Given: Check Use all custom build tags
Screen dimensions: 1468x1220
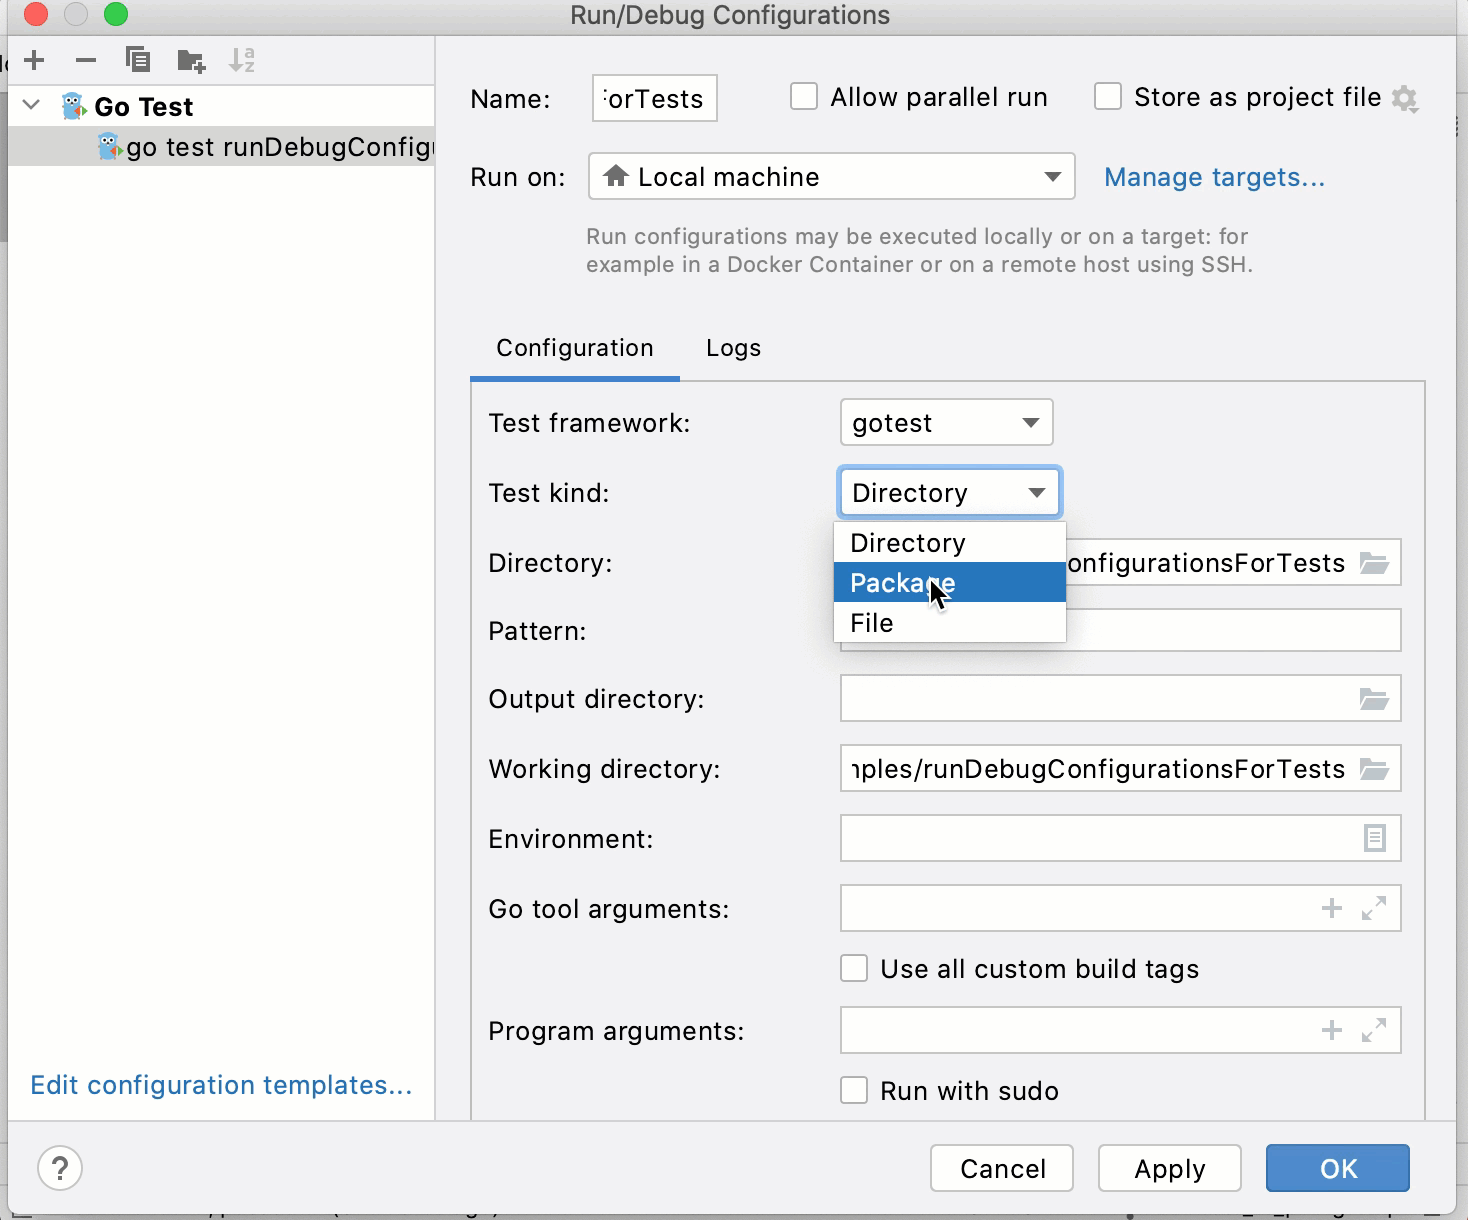Looking at the screenshot, I should (x=854, y=968).
